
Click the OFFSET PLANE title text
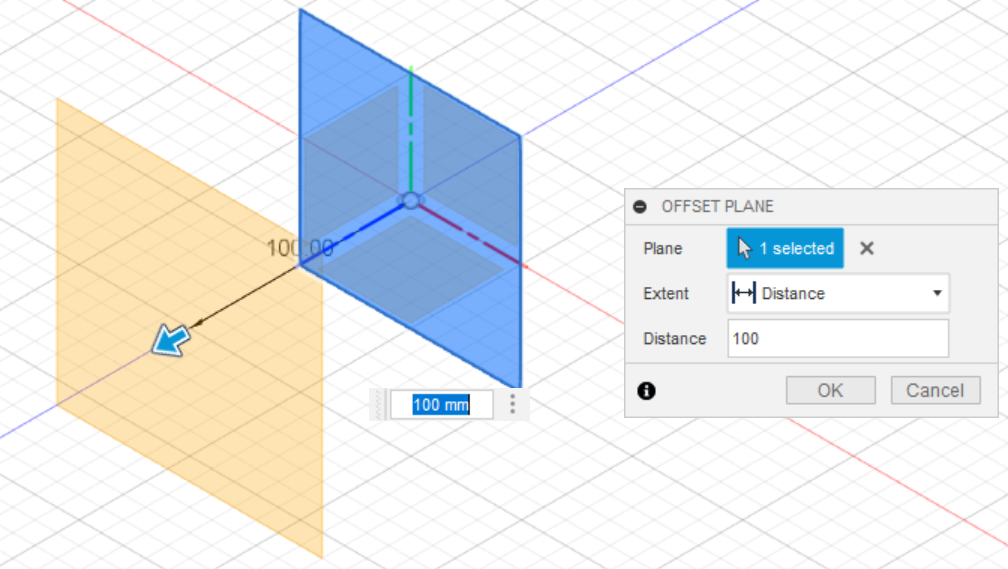(717, 206)
